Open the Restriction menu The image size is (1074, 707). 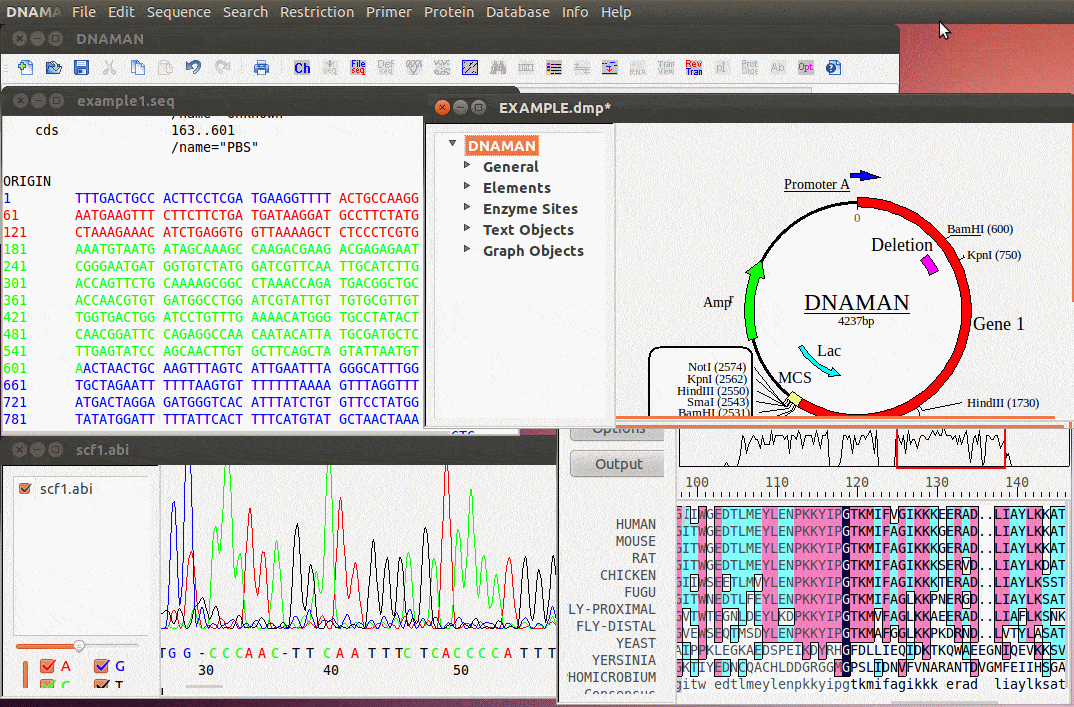[x=317, y=12]
